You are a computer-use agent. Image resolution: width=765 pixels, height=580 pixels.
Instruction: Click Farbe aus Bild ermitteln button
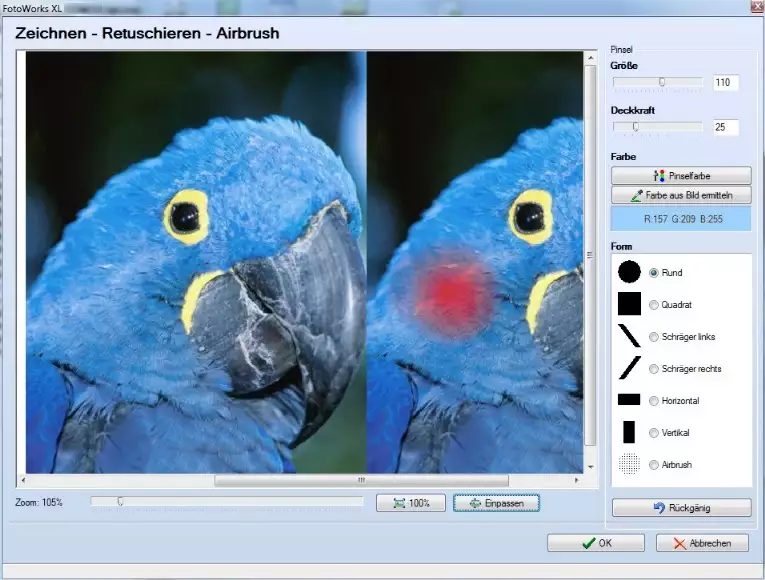(681, 196)
